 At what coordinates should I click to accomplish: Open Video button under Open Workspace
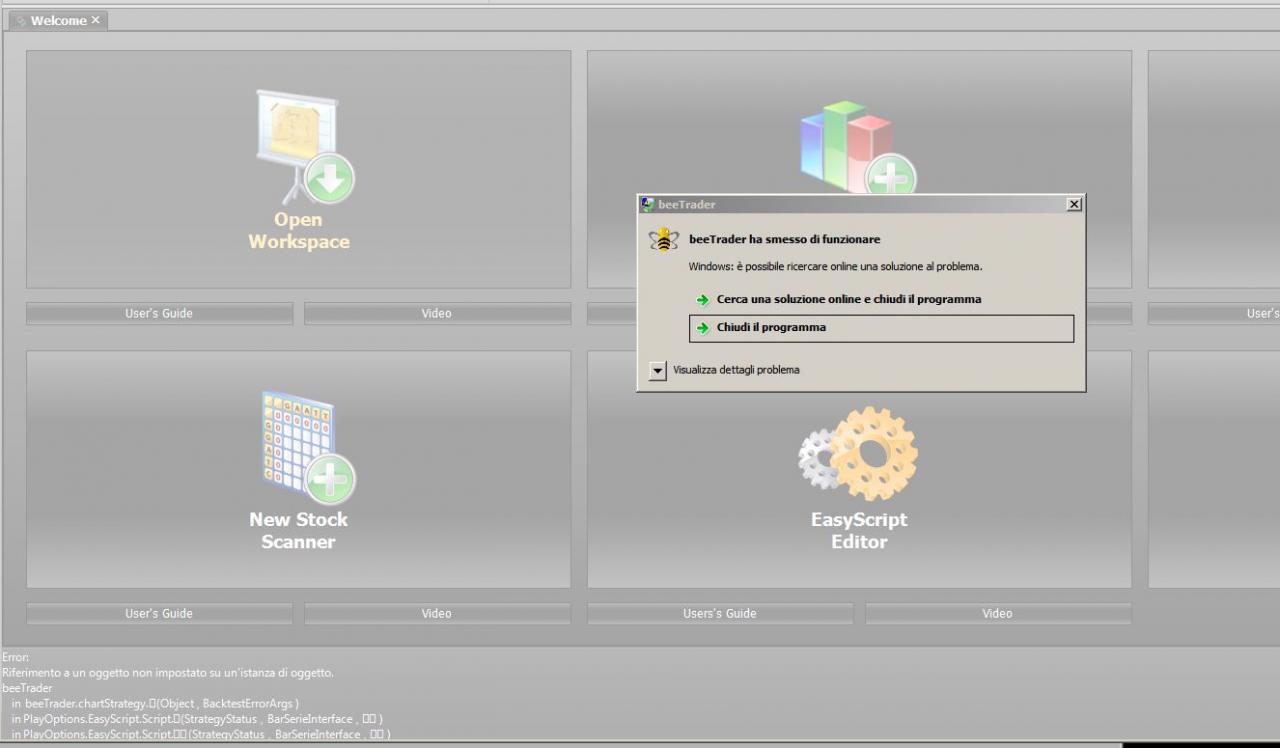[x=437, y=313]
